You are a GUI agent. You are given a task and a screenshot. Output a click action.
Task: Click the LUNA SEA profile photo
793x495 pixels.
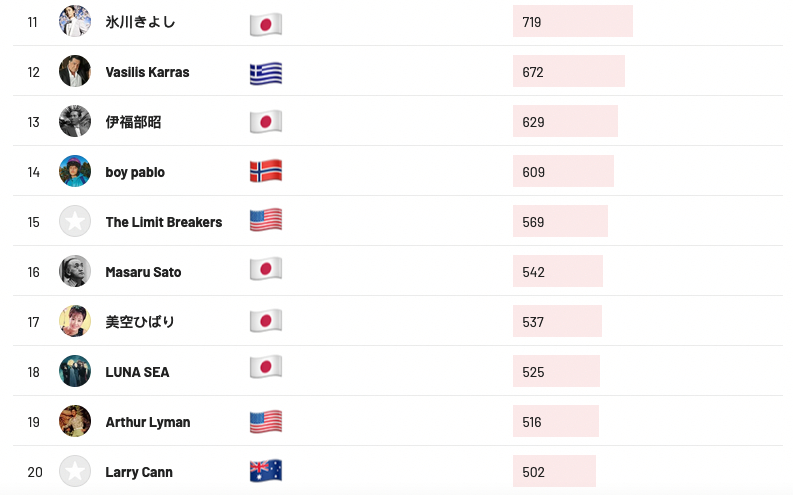(x=75, y=372)
